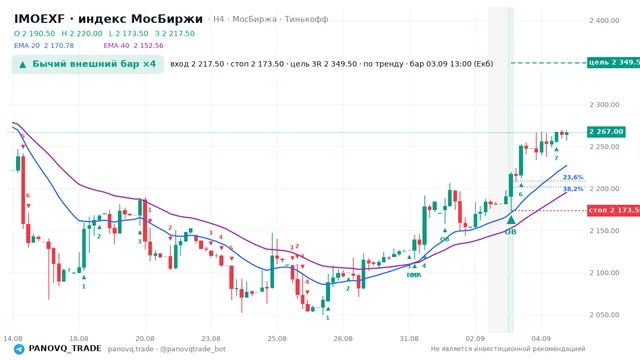Click the open value 'O 2 190.50'

pos(35,33)
